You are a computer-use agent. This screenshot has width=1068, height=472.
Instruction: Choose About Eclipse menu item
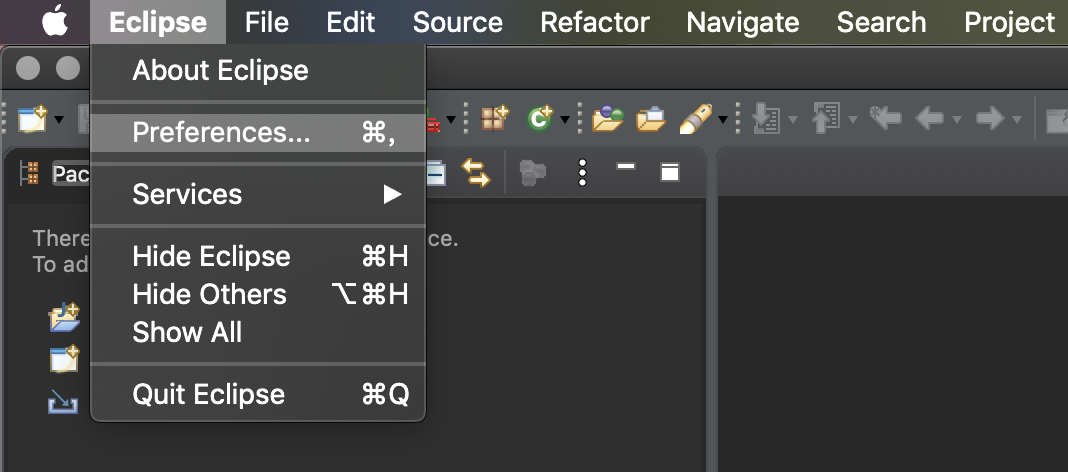click(x=220, y=71)
